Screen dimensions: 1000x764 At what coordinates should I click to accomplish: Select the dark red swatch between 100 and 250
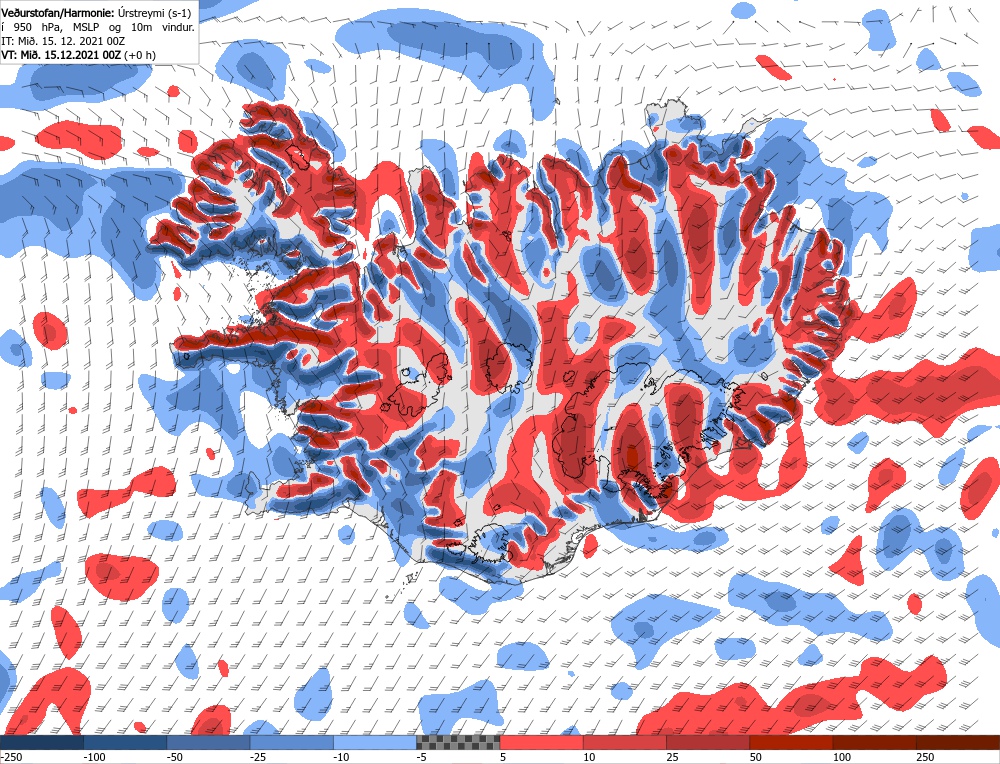tap(875, 742)
